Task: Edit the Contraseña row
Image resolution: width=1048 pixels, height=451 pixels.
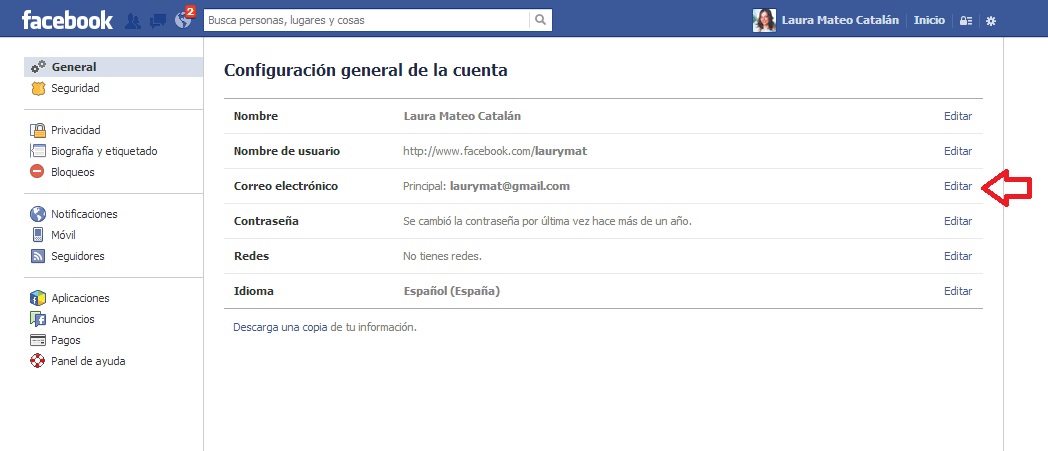Action: [x=957, y=221]
